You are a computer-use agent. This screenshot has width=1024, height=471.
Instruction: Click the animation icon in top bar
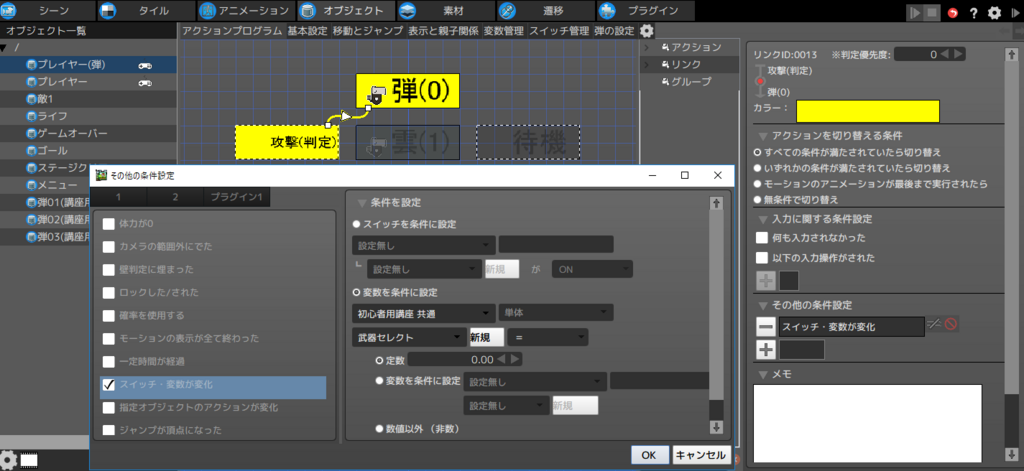click(x=207, y=11)
